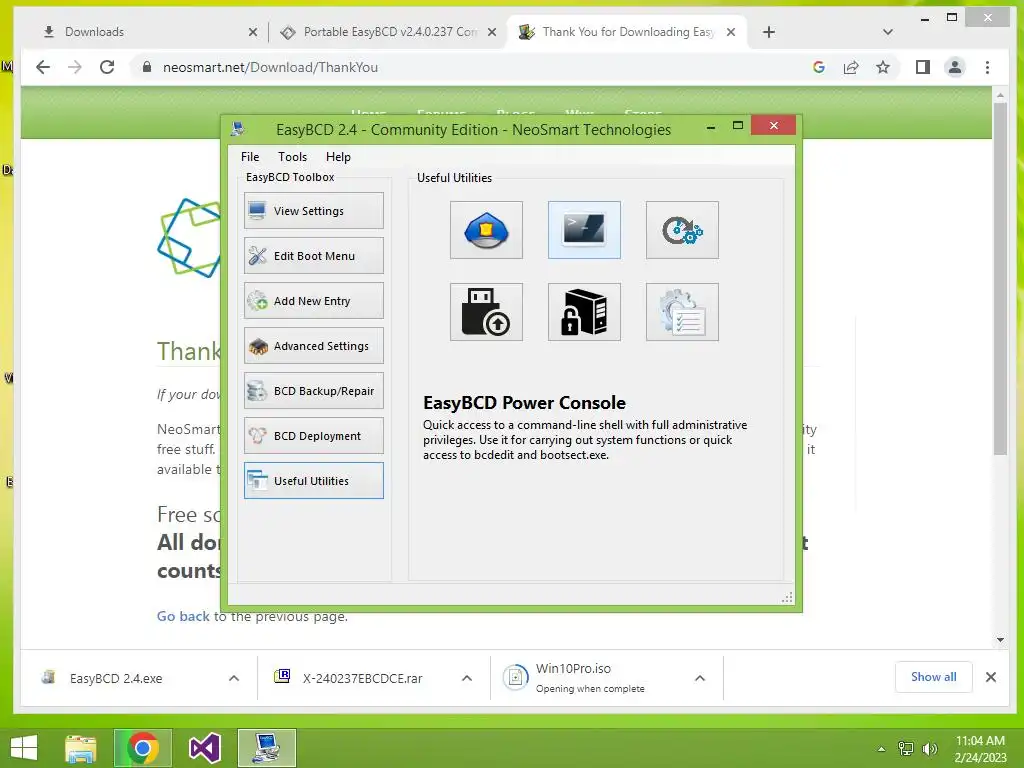
Task: Open View Settings in EasyBCD Toolbox
Action: (x=313, y=210)
